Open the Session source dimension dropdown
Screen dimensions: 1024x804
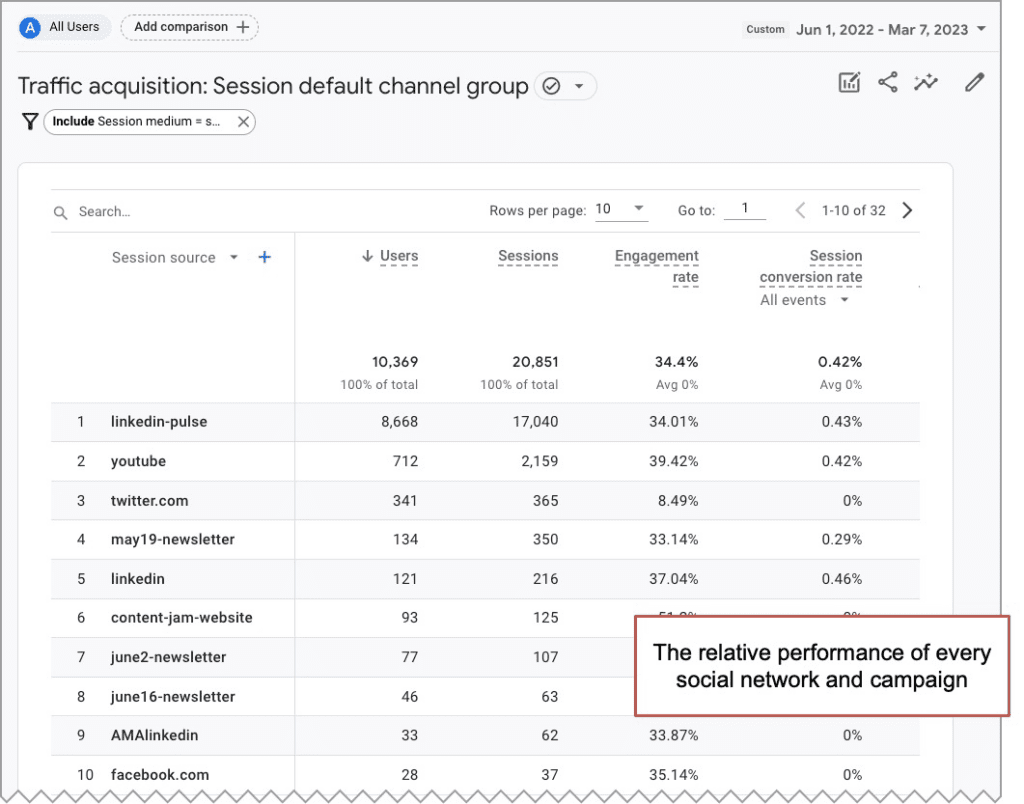pos(233,257)
